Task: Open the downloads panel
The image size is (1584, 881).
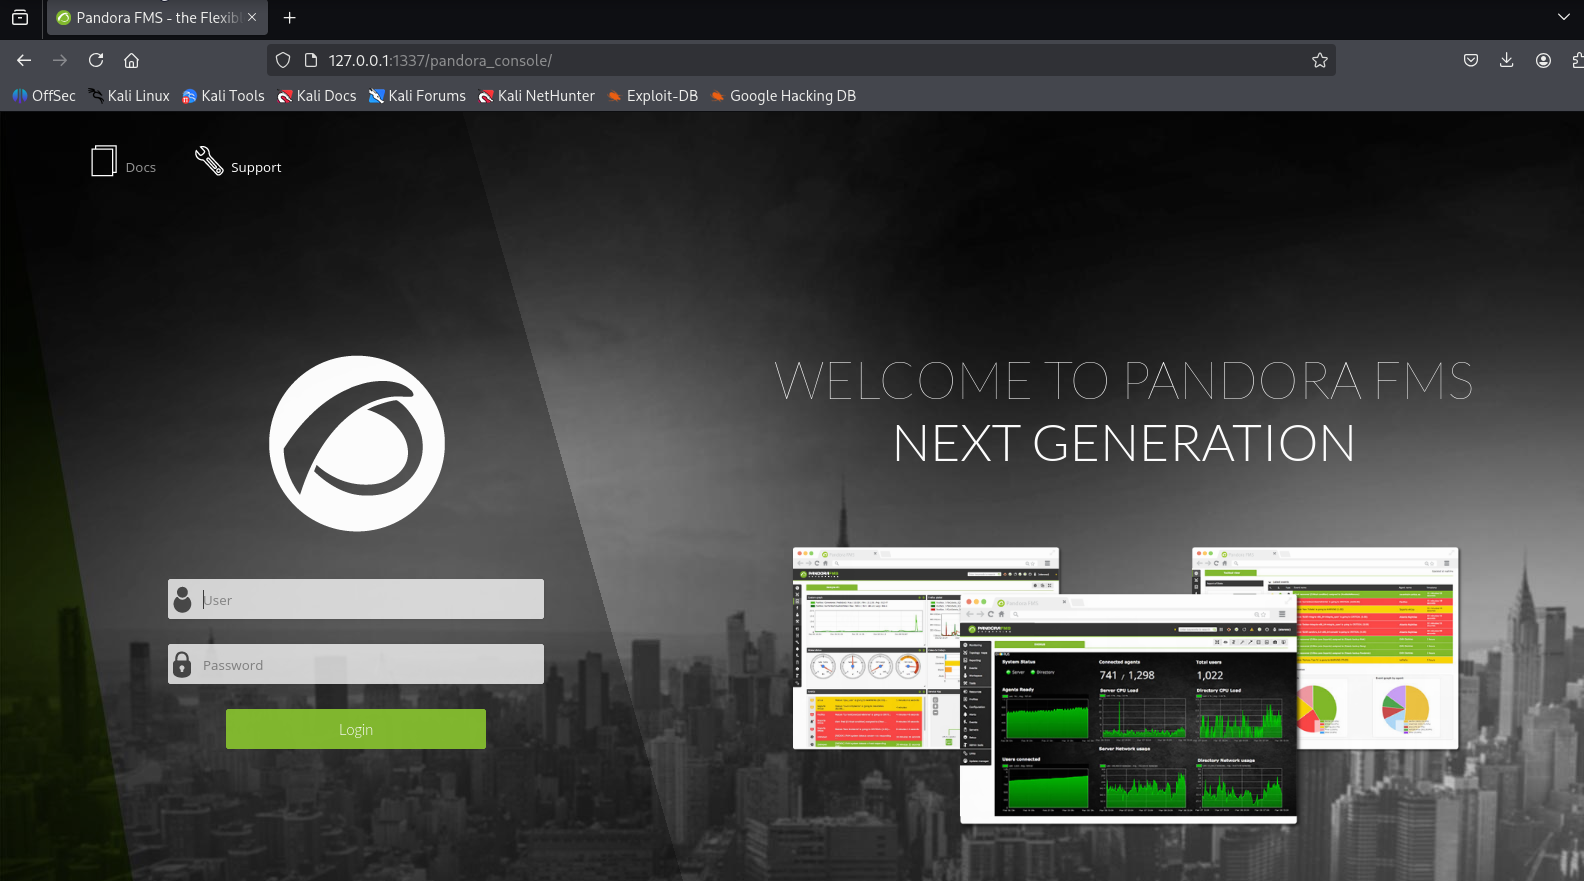Action: pyautogui.click(x=1507, y=60)
